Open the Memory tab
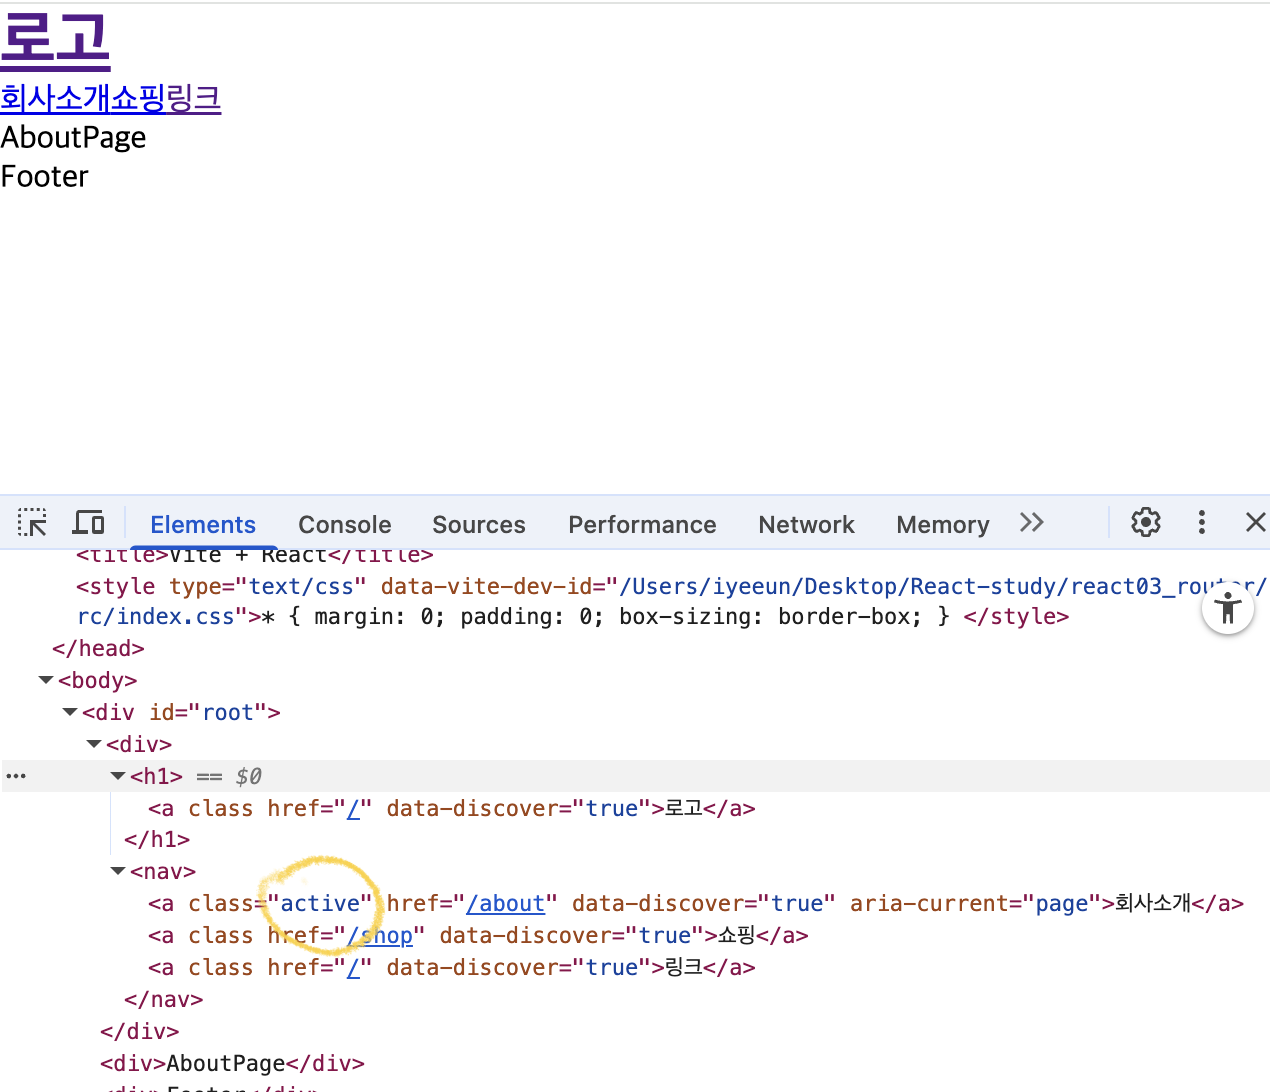 [x=943, y=524]
